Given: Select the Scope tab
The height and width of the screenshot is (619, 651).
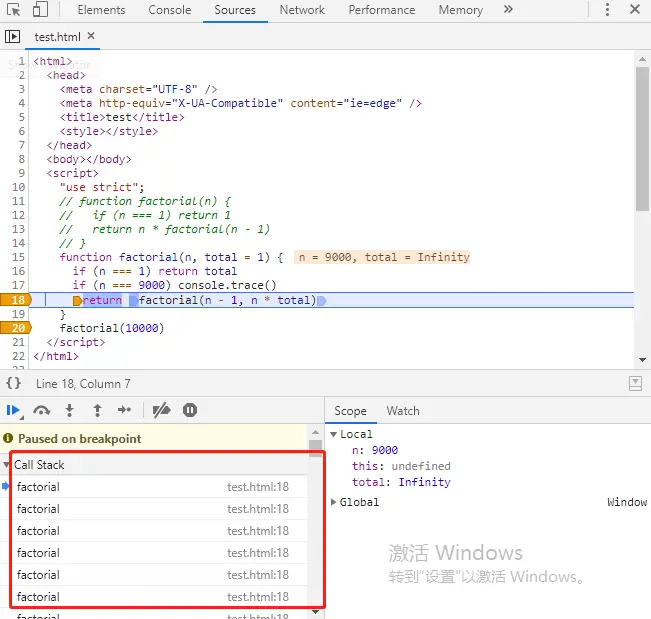Looking at the screenshot, I should [350, 411].
